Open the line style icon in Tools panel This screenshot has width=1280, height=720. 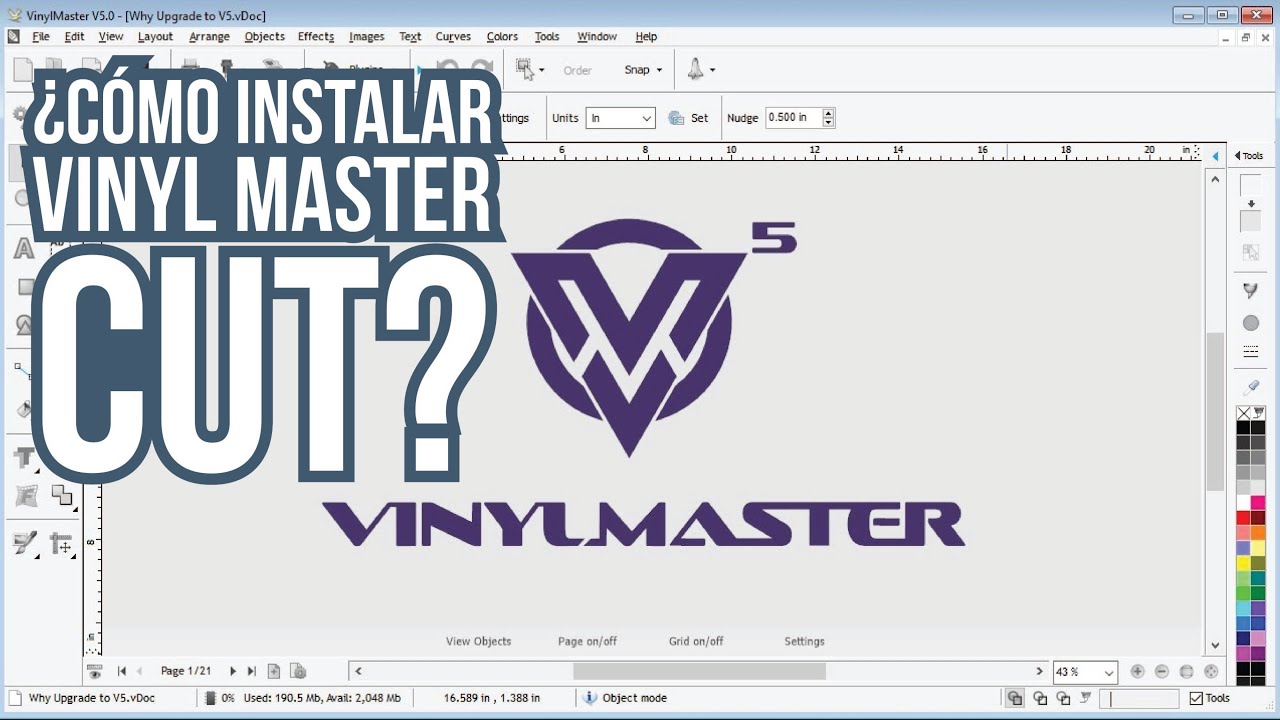click(x=1251, y=351)
